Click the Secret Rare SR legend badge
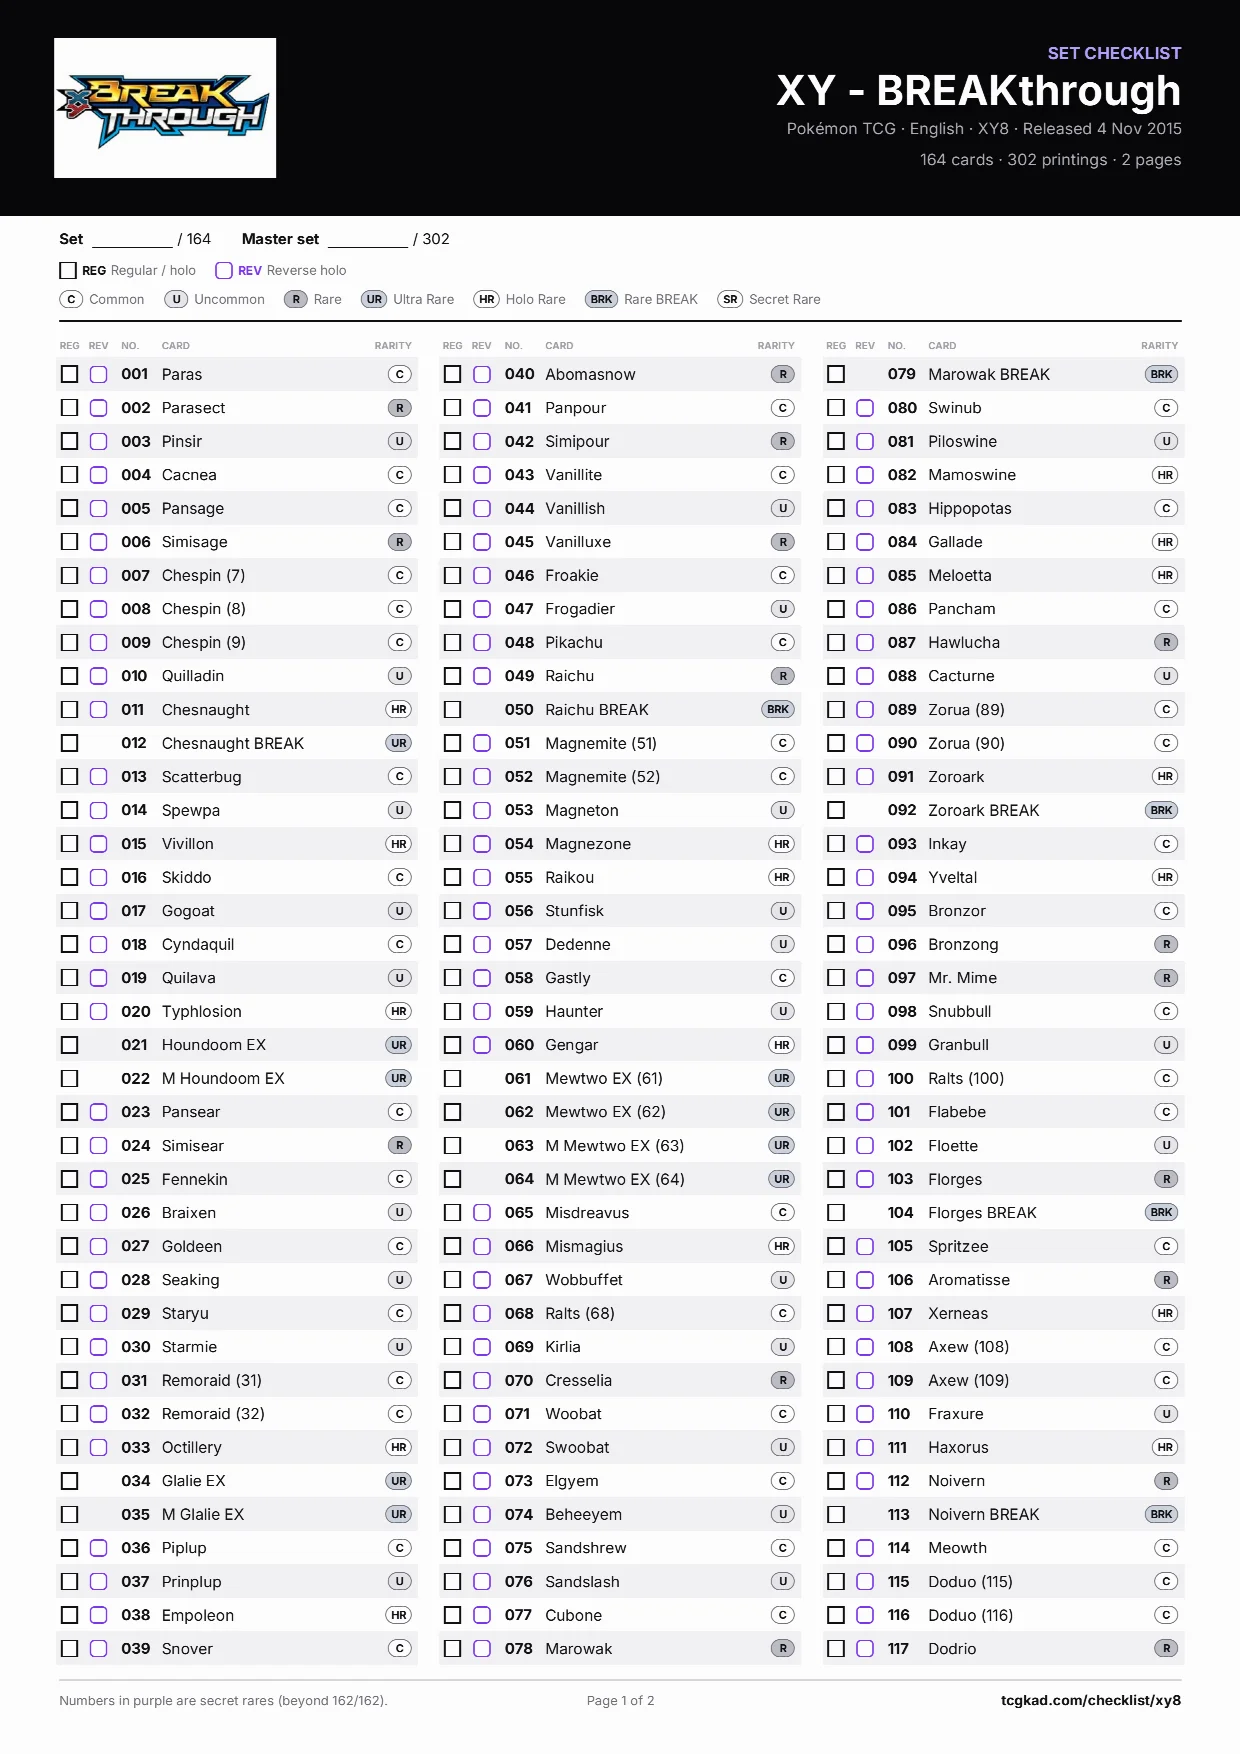 pos(730,299)
